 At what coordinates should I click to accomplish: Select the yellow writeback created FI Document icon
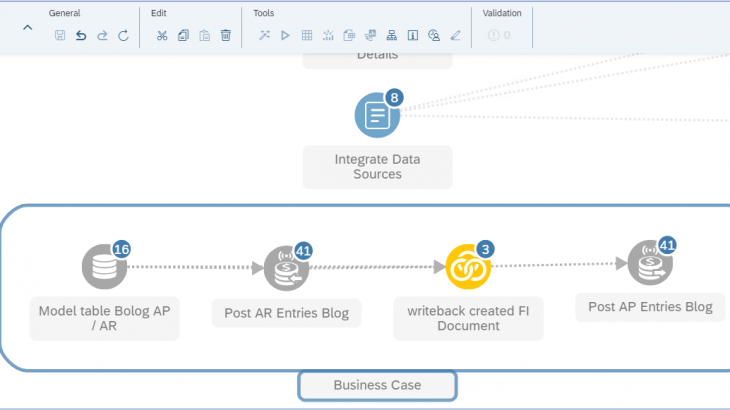pyautogui.click(x=468, y=267)
